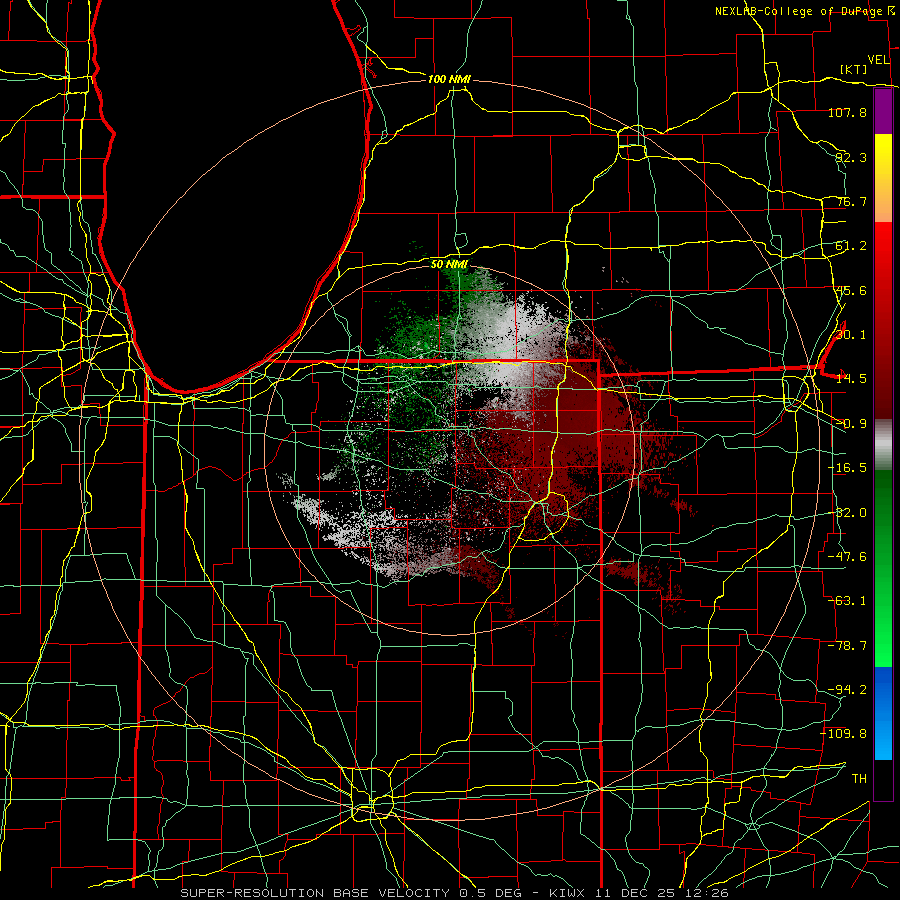The width and height of the screenshot is (900, 900).
Task: Select the 107.8 velocity scale value
Action: [847, 113]
